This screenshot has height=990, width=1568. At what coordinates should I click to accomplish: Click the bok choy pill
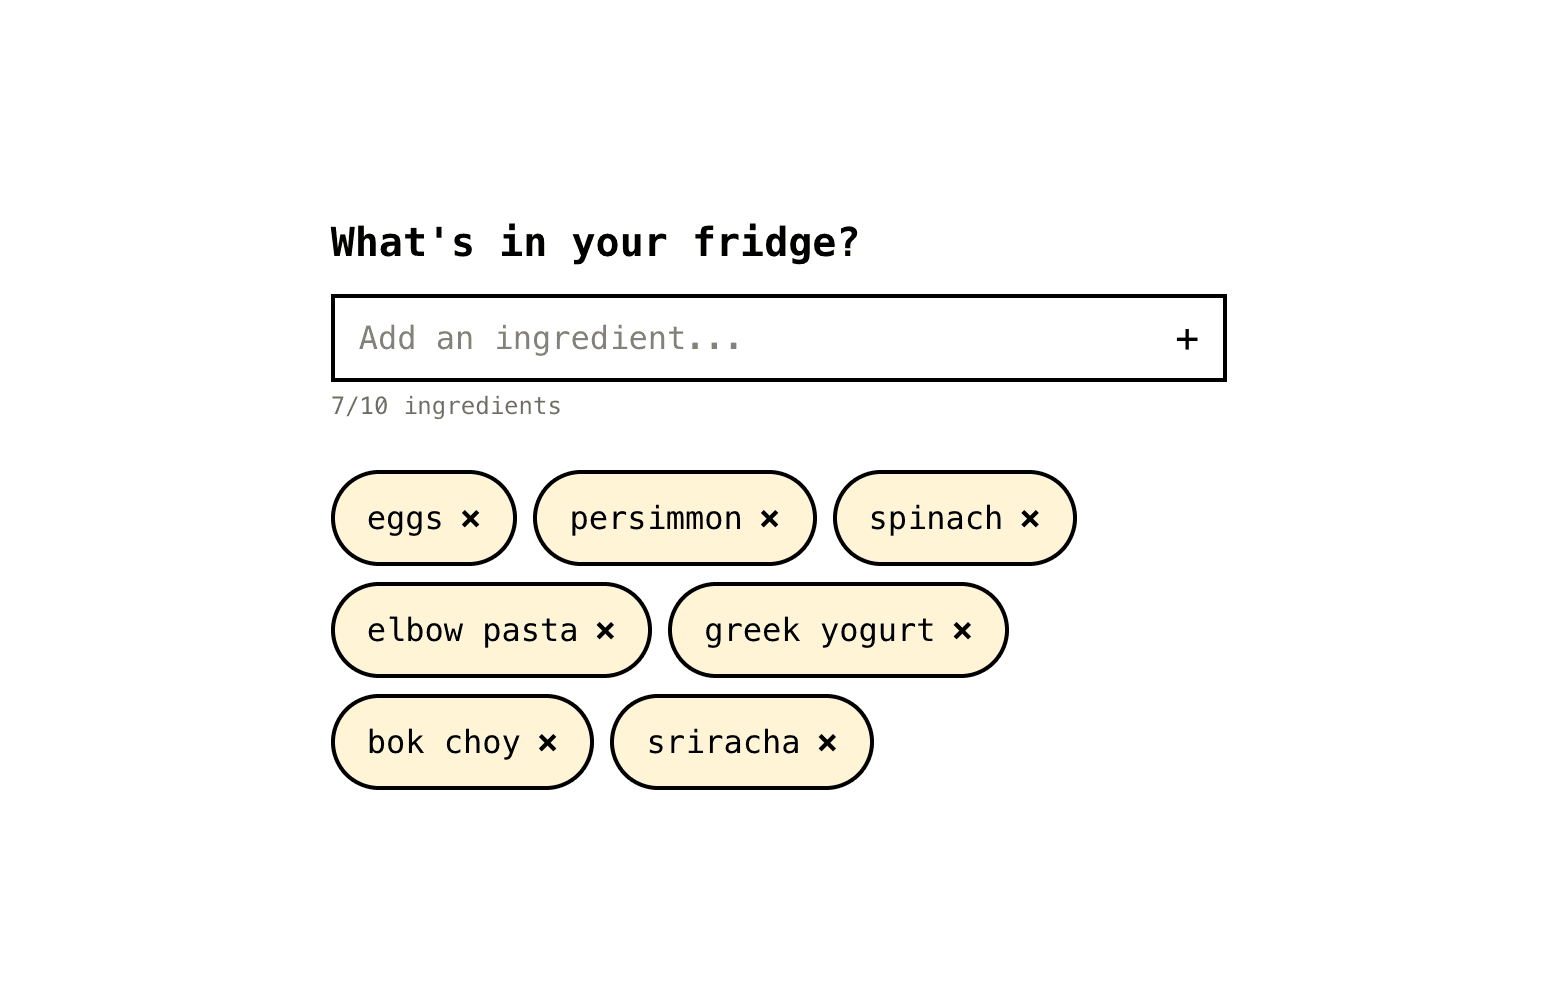[x=443, y=742]
